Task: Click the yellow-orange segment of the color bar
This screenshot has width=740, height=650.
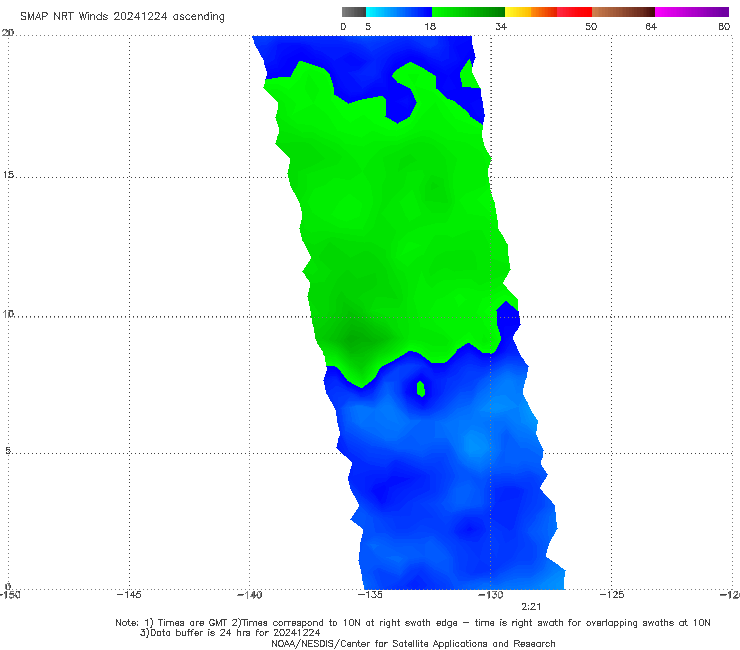Action: coord(531,12)
